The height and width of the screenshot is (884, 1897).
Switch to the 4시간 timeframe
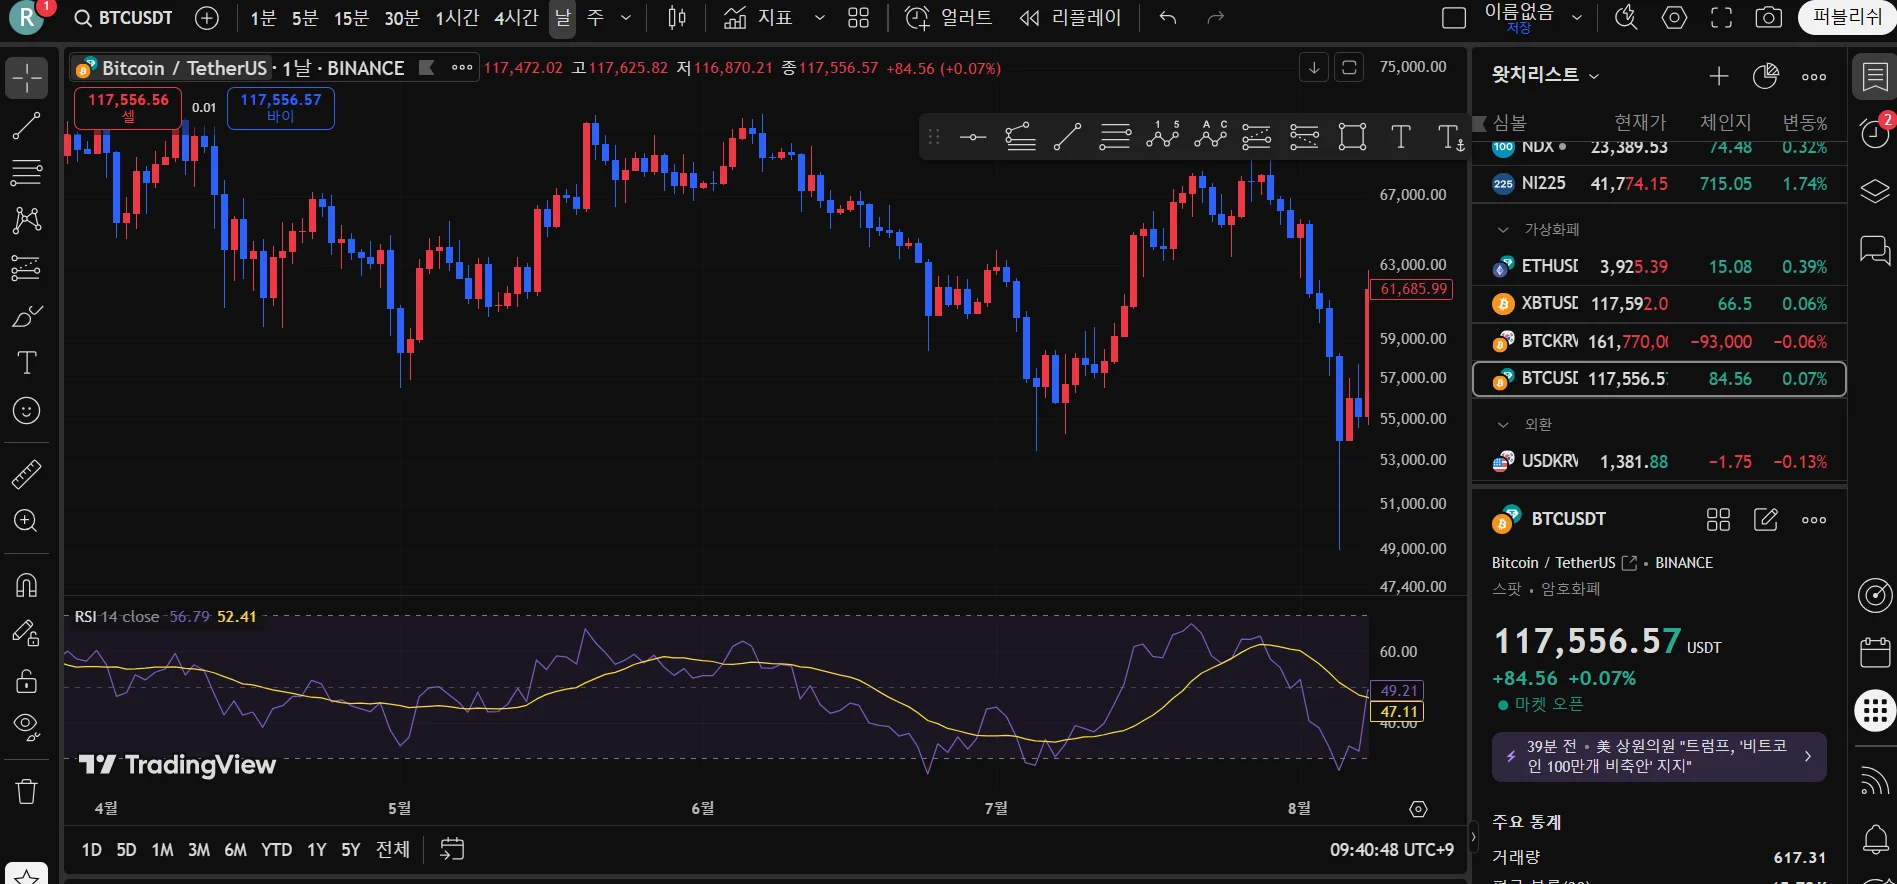pos(516,18)
